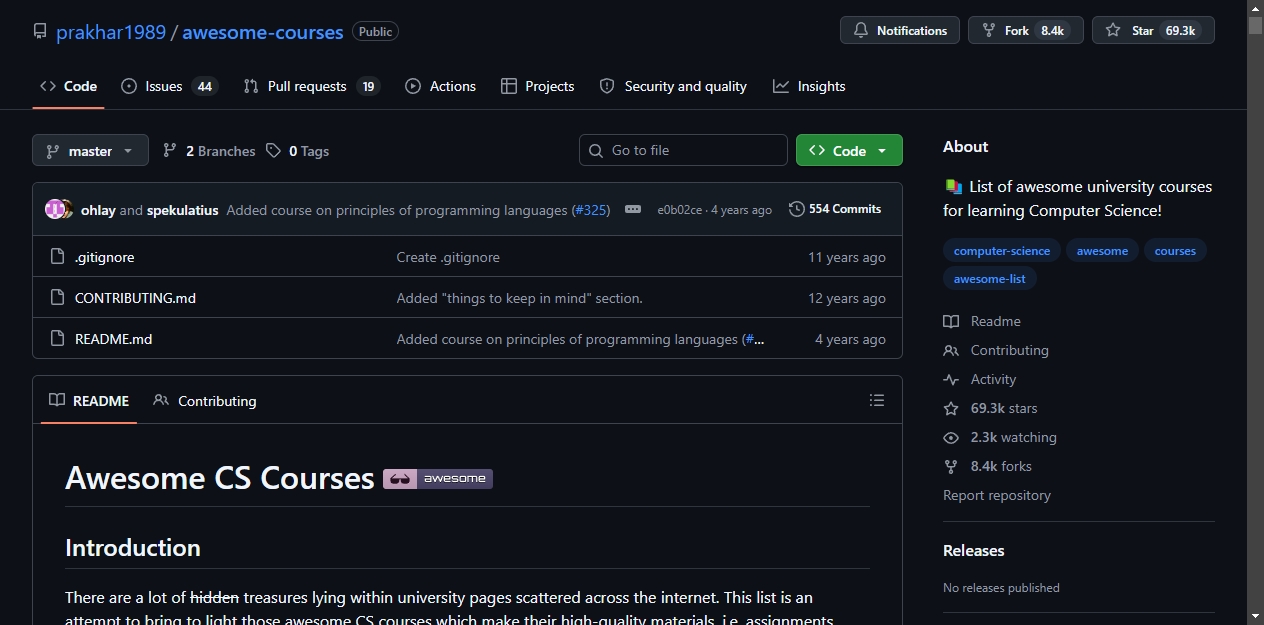Open the Projects tab
This screenshot has width=1264, height=625.
coord(537,86)
